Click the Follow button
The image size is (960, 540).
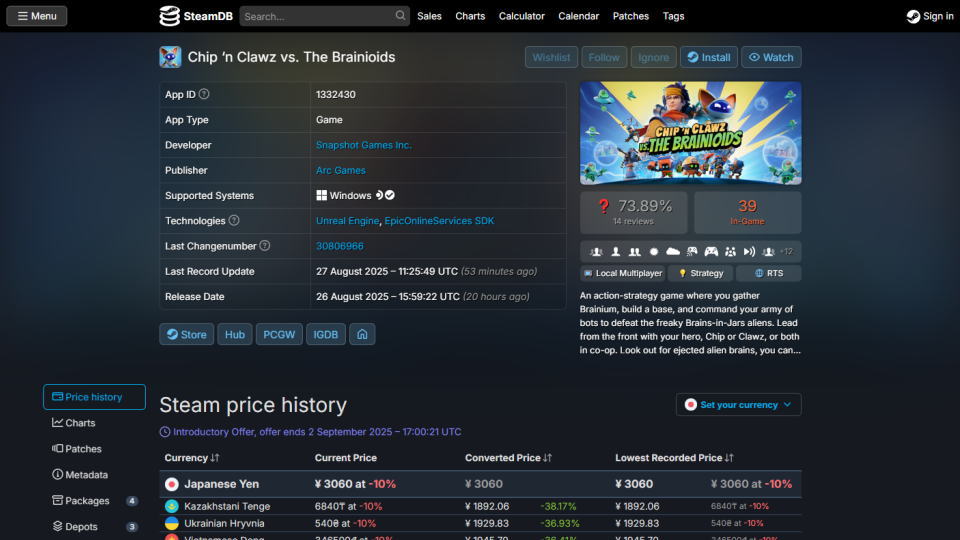coord(604,57)
